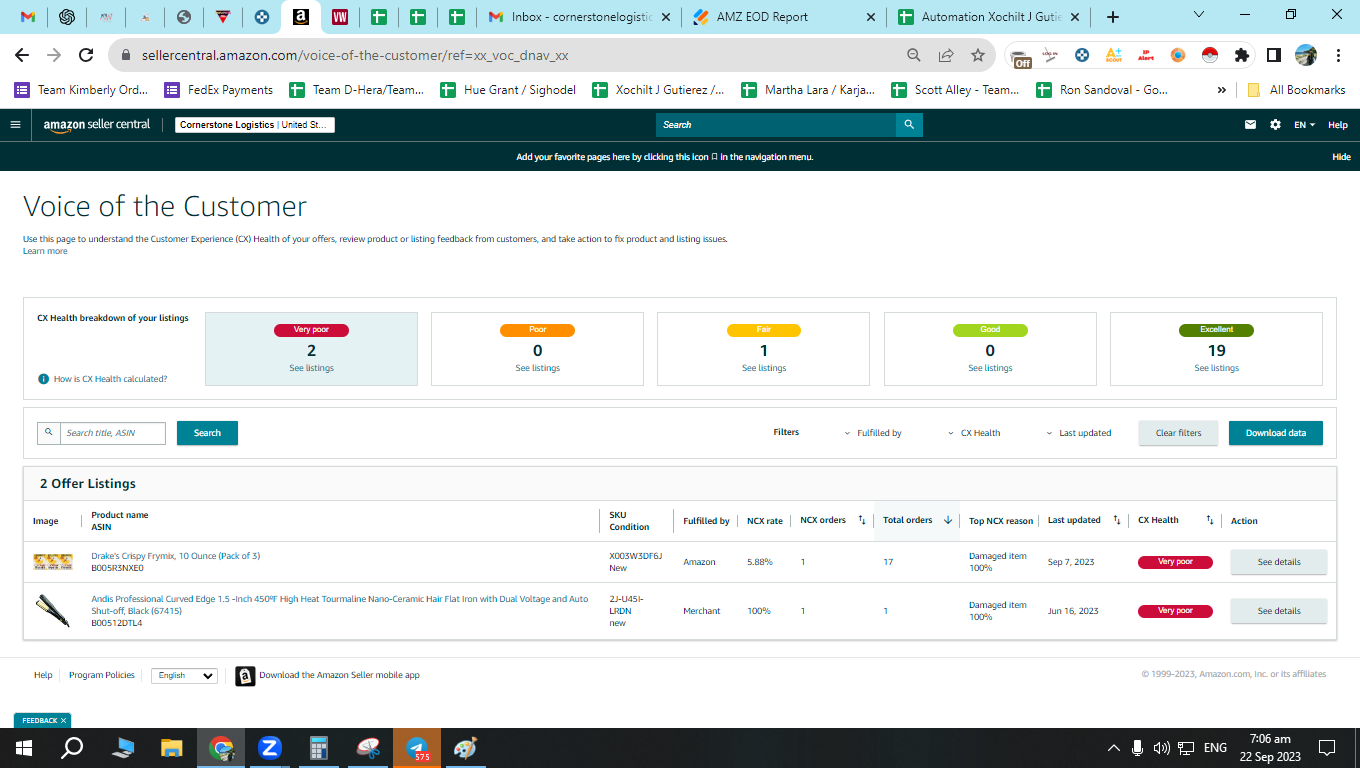The image size is (1360, 768).
Task: Click the Amazon app icon next to the mobile app link
Action: (245, 676)
